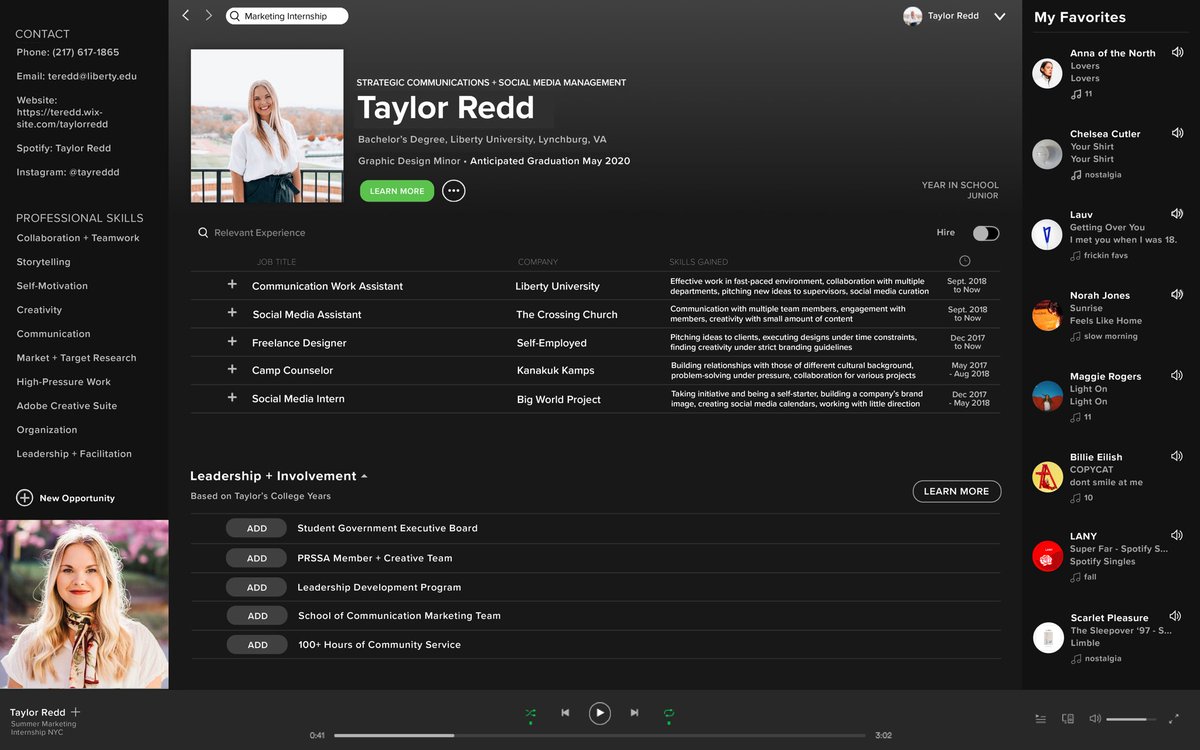Image resolution: width=1200 pixels, height=750 pixels.
Task: Click the clock icon in table header
Action: pos(964,261)
